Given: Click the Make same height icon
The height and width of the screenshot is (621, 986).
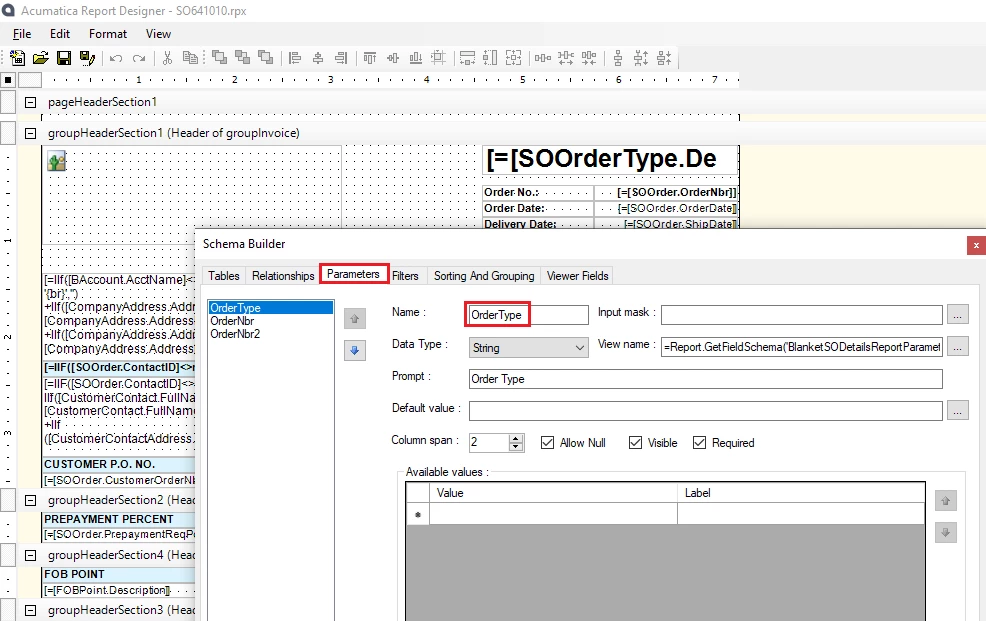Looking at the screenshot, I should [490, 58].
